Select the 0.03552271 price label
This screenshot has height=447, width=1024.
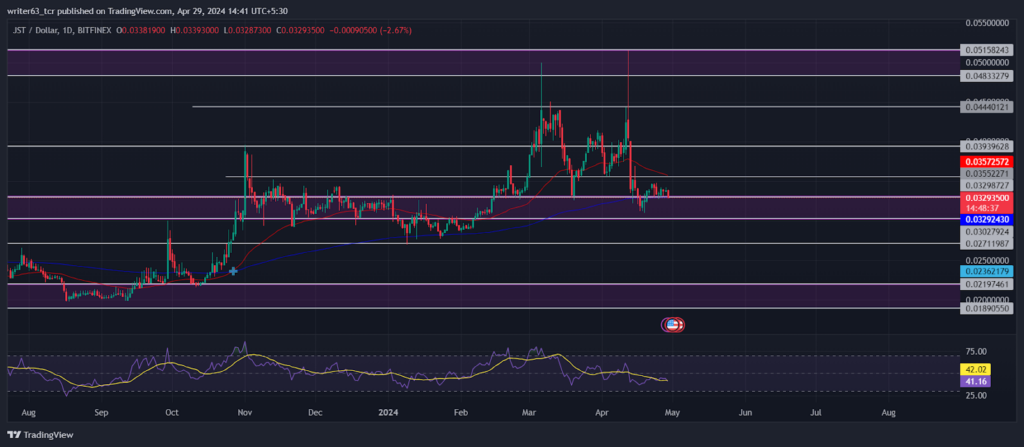click(987, 174)
